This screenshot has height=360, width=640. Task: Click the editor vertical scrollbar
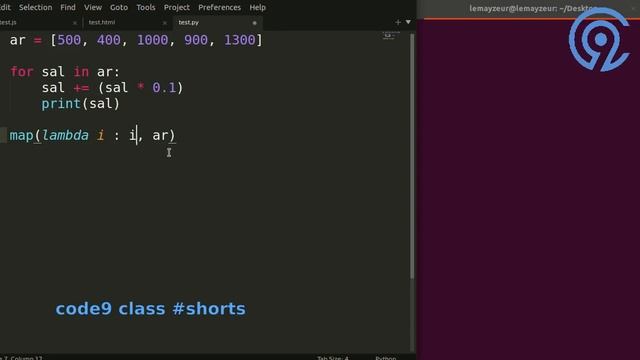(x=412, y=155)
